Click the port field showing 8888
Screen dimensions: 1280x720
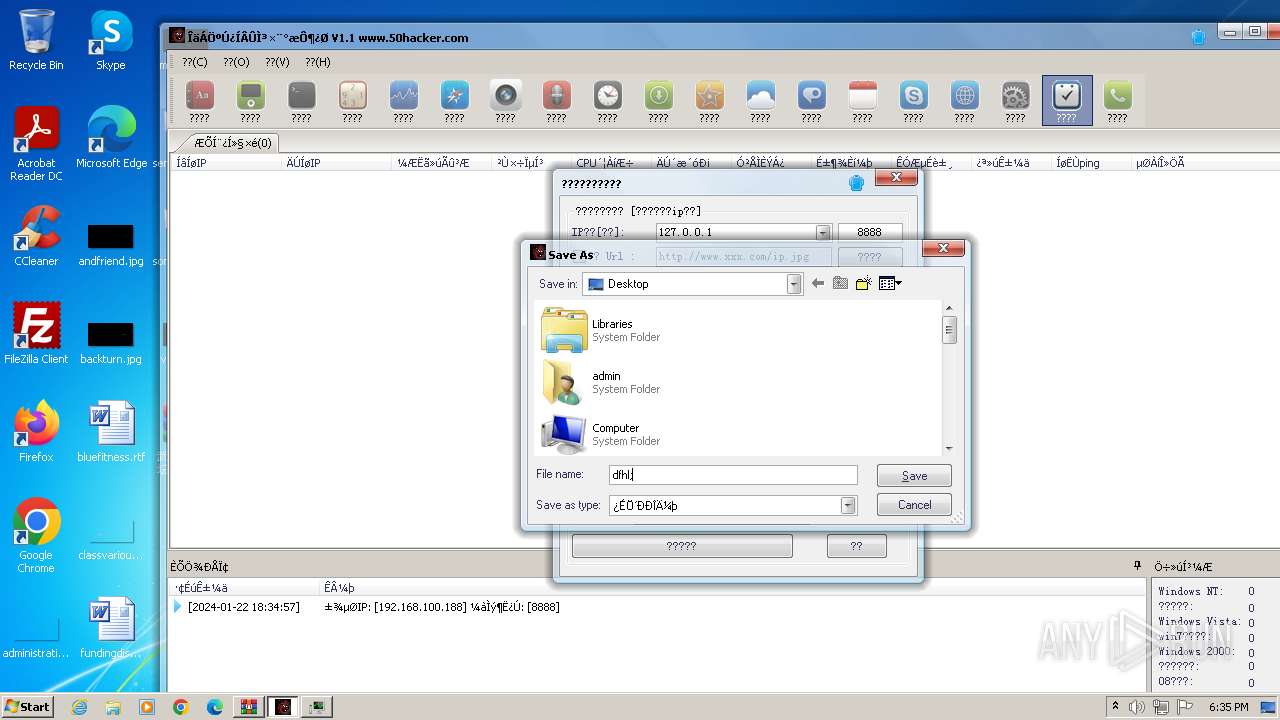[x=870, y=232]
